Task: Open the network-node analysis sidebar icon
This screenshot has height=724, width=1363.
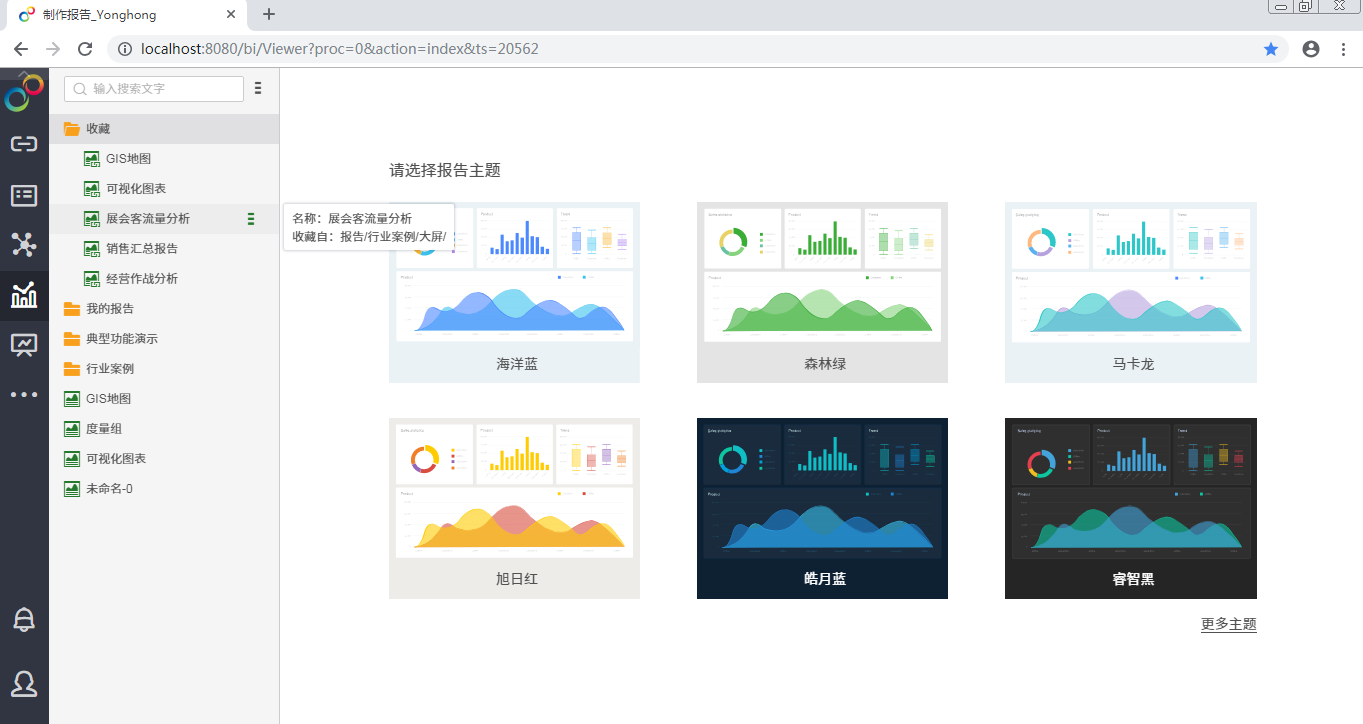Action: (24, 245)
